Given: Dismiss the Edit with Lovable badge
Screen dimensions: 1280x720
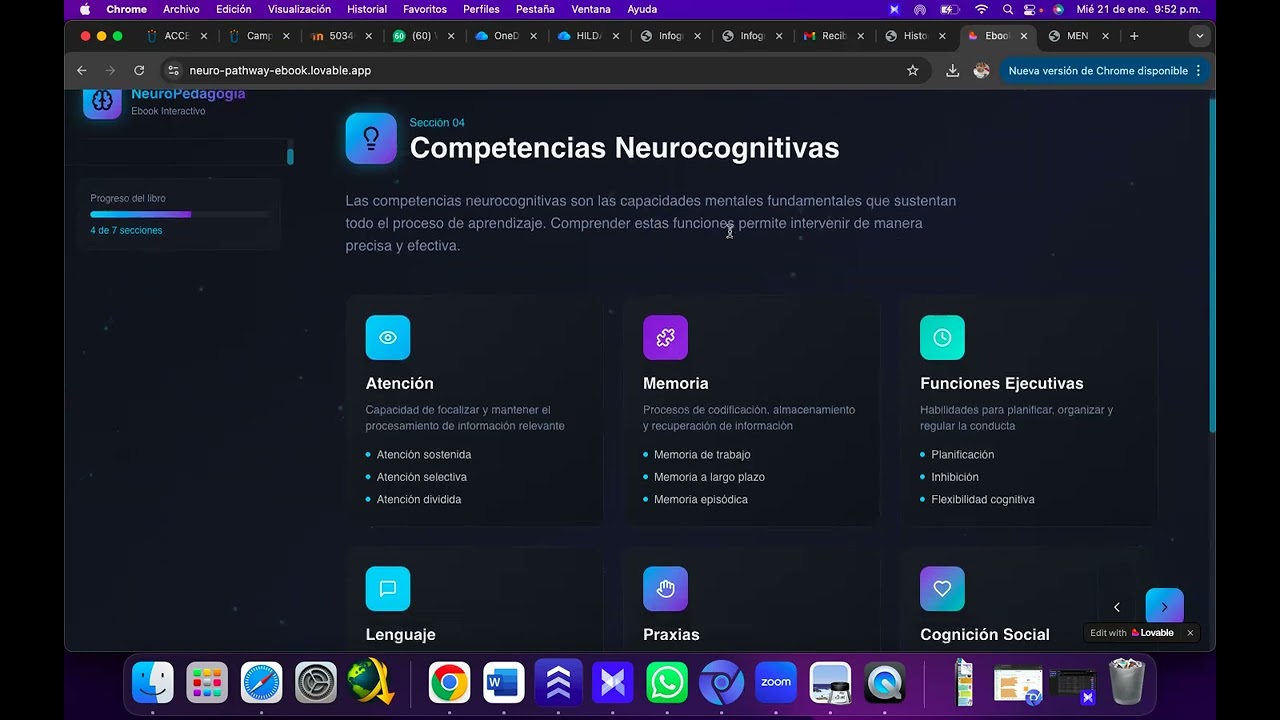Looking at the screenshot, I should click(x=1190, y=633).
